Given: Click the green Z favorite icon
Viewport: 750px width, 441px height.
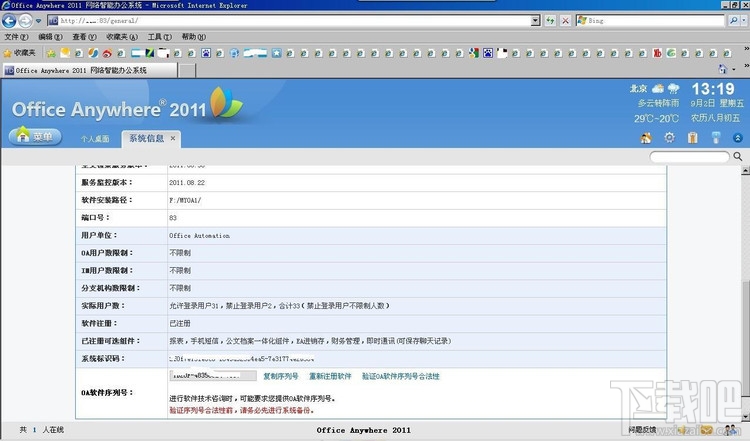Looking at the screenshot, I should coord(150,53).
